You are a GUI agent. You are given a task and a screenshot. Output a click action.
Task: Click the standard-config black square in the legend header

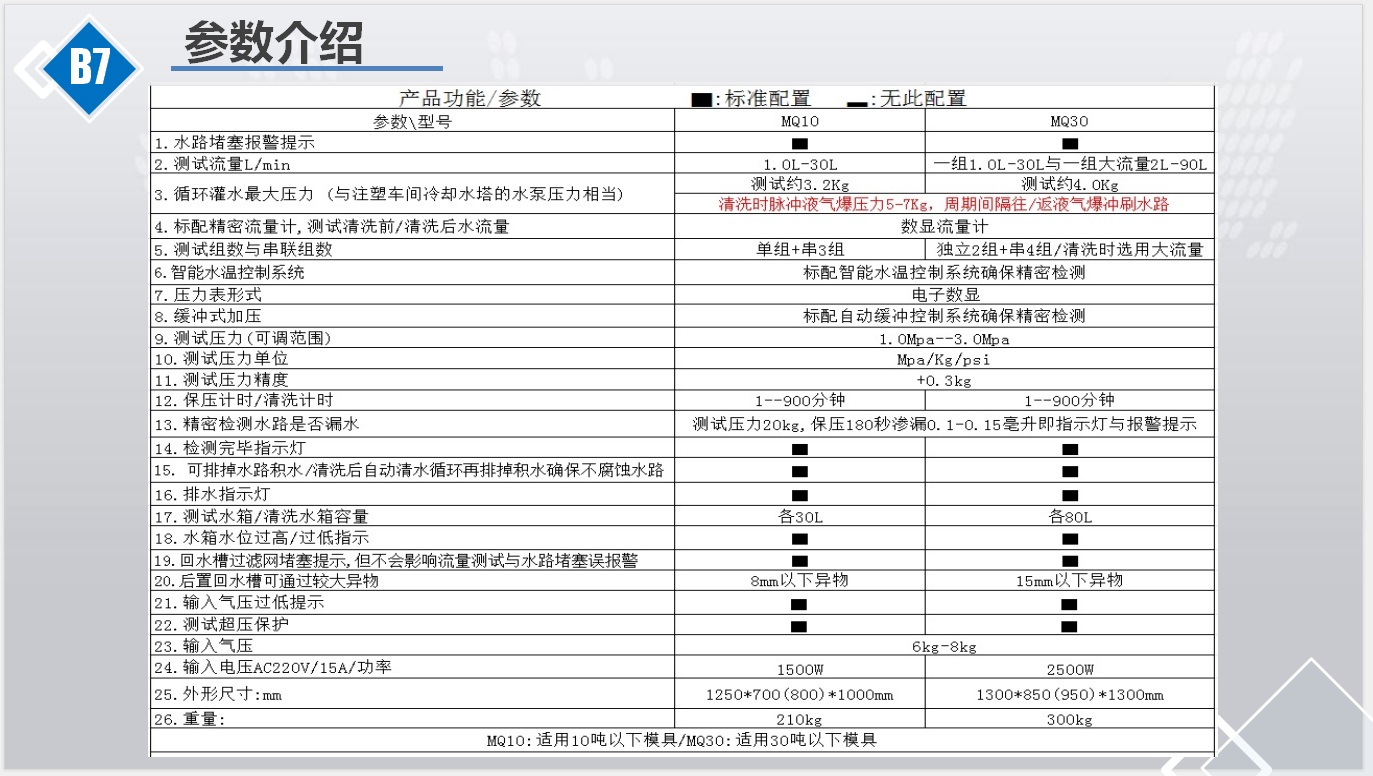[x=702, y=99]
